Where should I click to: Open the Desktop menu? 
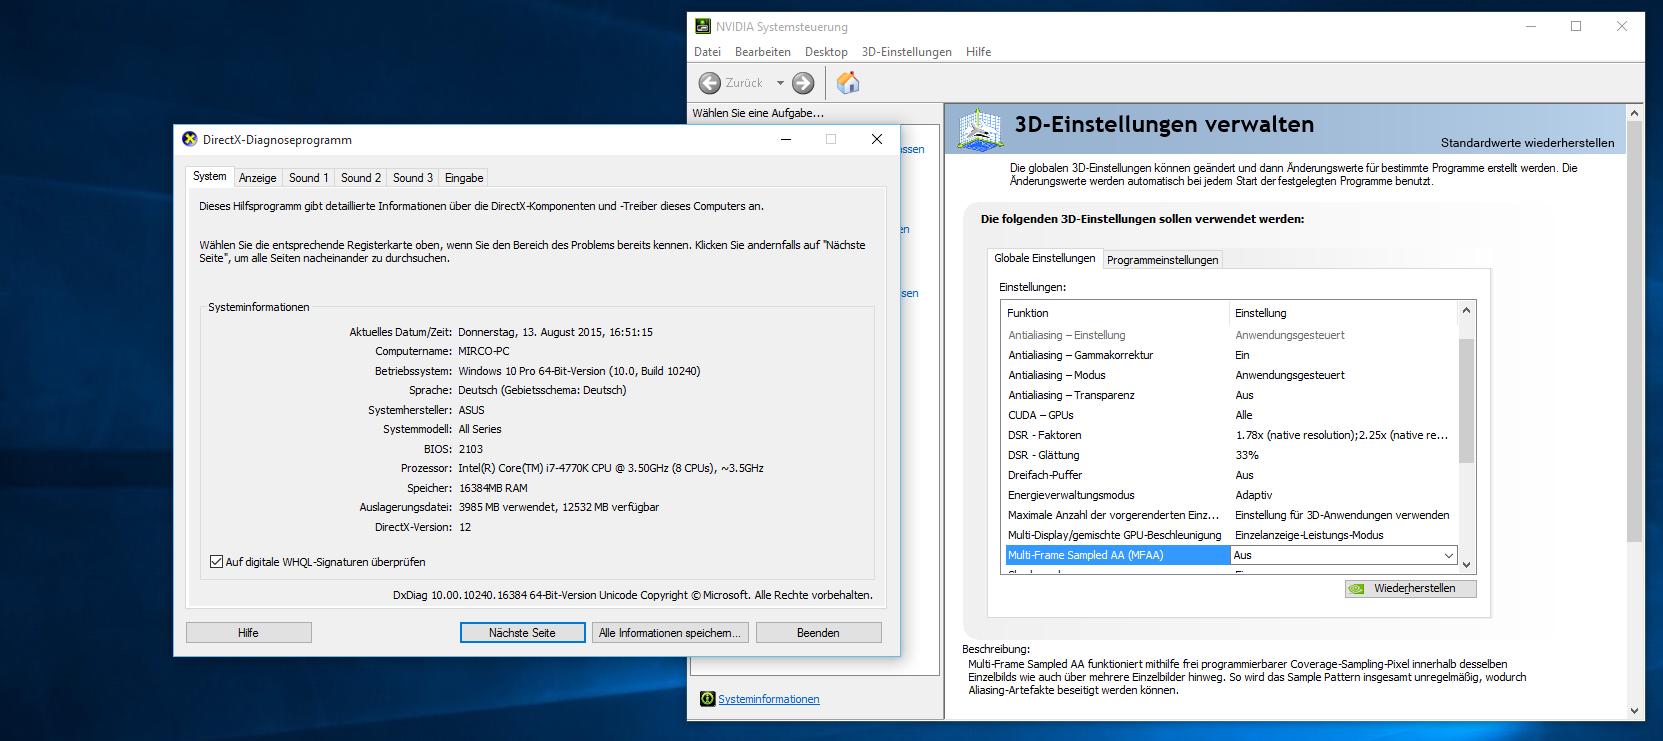826,52
